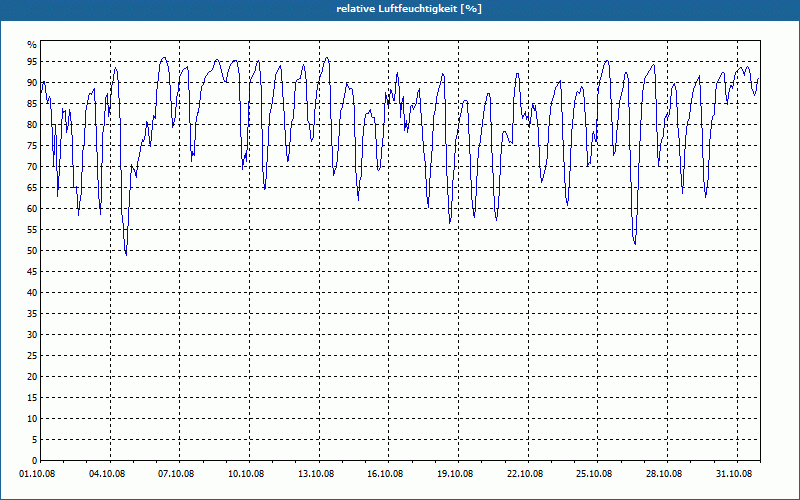Click the y-axis value 90
Screen dimensions: 800x500
[x=32, y=83]
